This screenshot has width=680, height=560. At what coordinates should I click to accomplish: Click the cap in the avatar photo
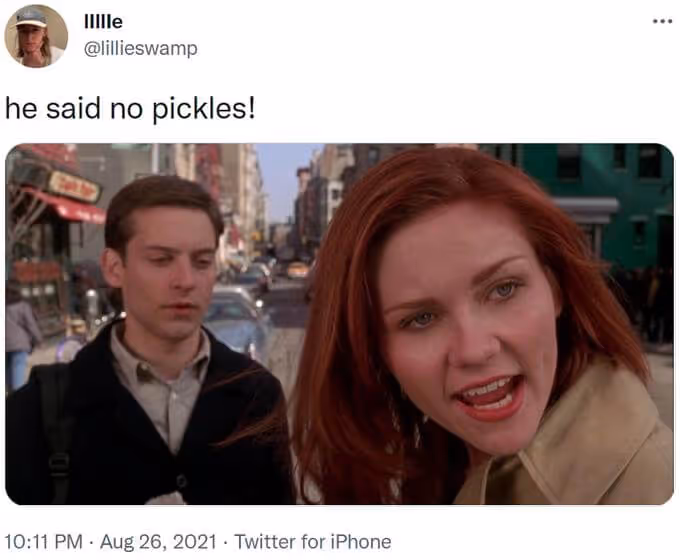(x=30, y=17)
